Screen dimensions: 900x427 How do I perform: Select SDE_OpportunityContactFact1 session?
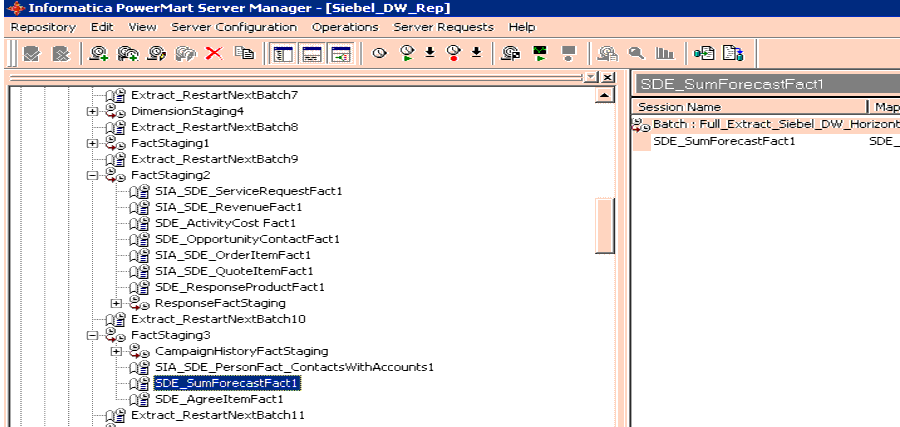point(247,239)
